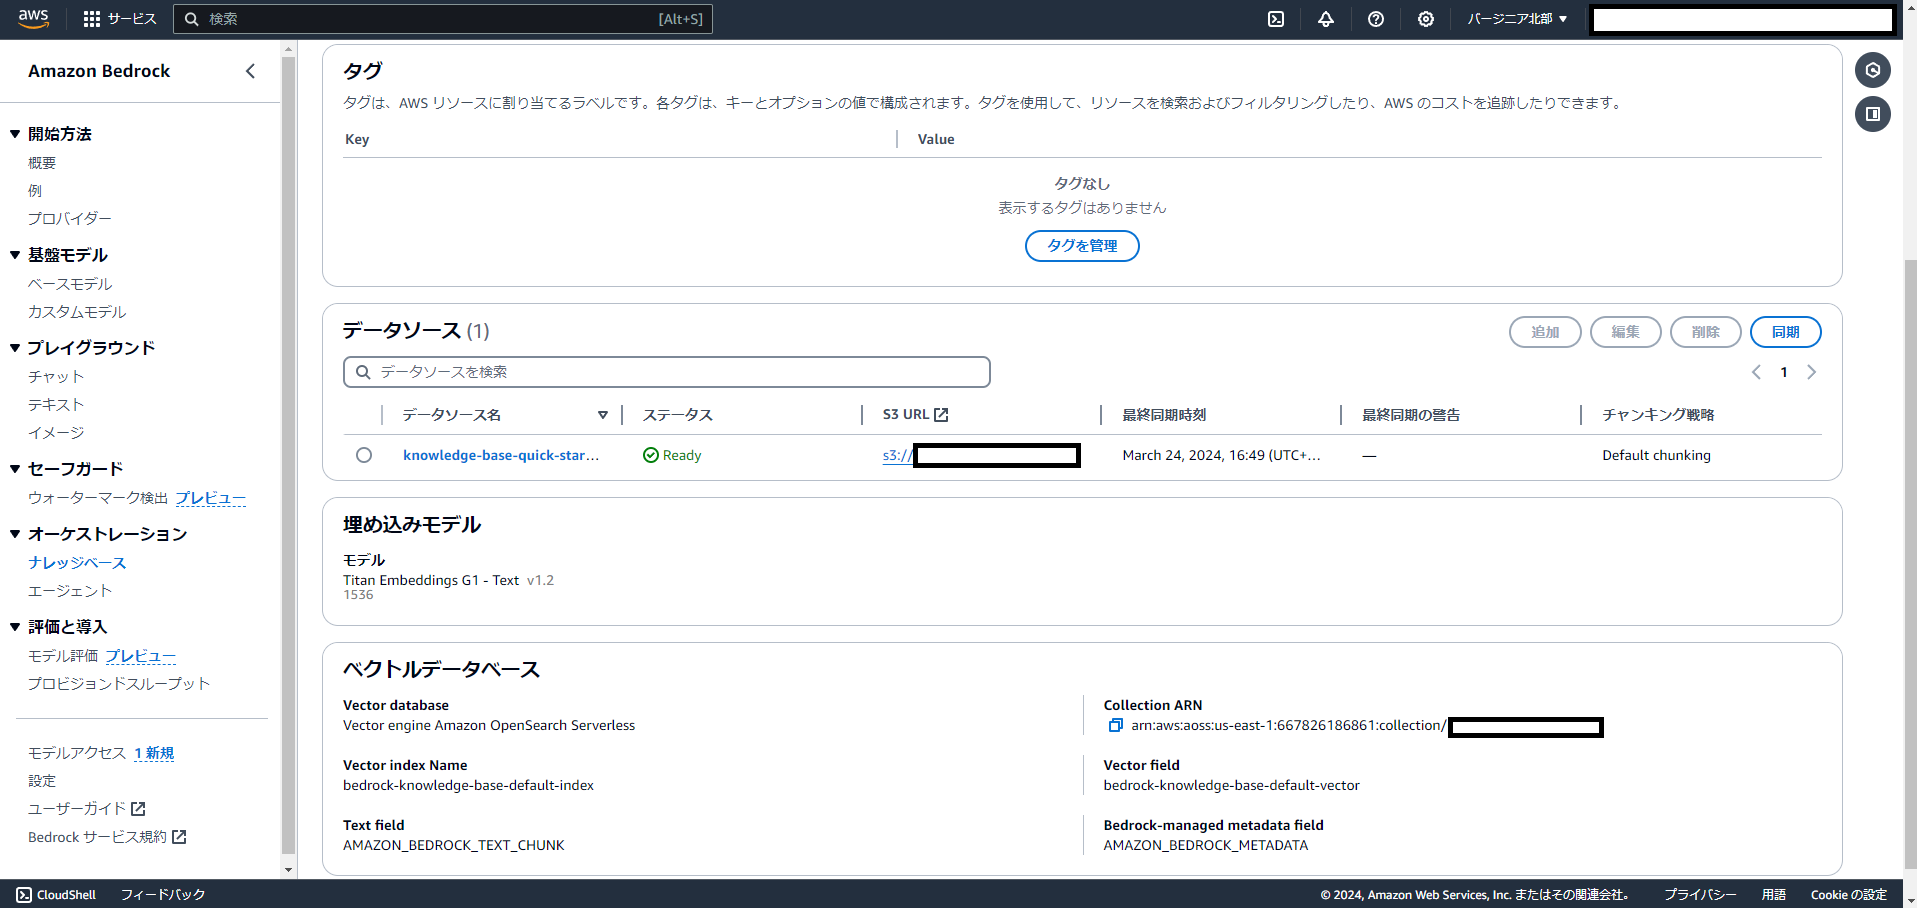
Task: Click the info panel icon on right edge
Action: (1873, 70)
